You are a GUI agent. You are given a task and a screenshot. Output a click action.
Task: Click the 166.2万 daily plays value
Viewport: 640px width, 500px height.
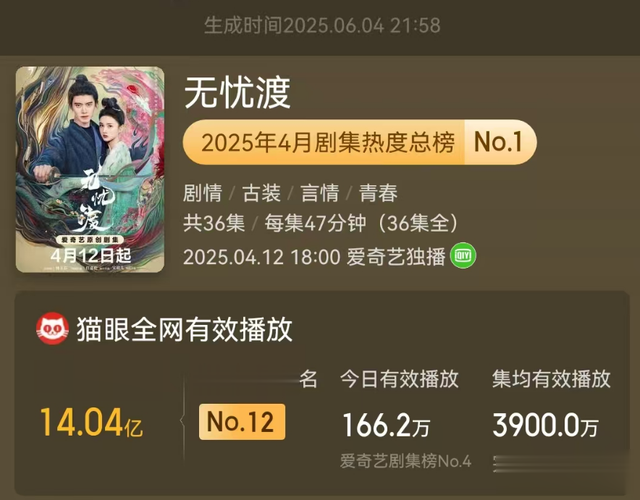pos(387,425)
